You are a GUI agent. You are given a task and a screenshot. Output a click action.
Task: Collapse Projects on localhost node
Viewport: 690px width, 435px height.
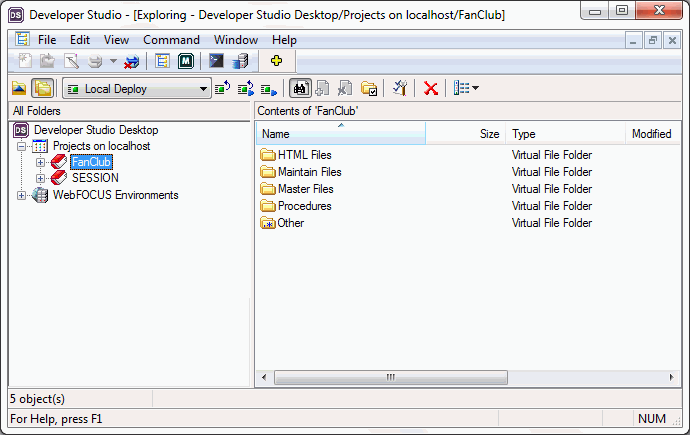[21, 146]
